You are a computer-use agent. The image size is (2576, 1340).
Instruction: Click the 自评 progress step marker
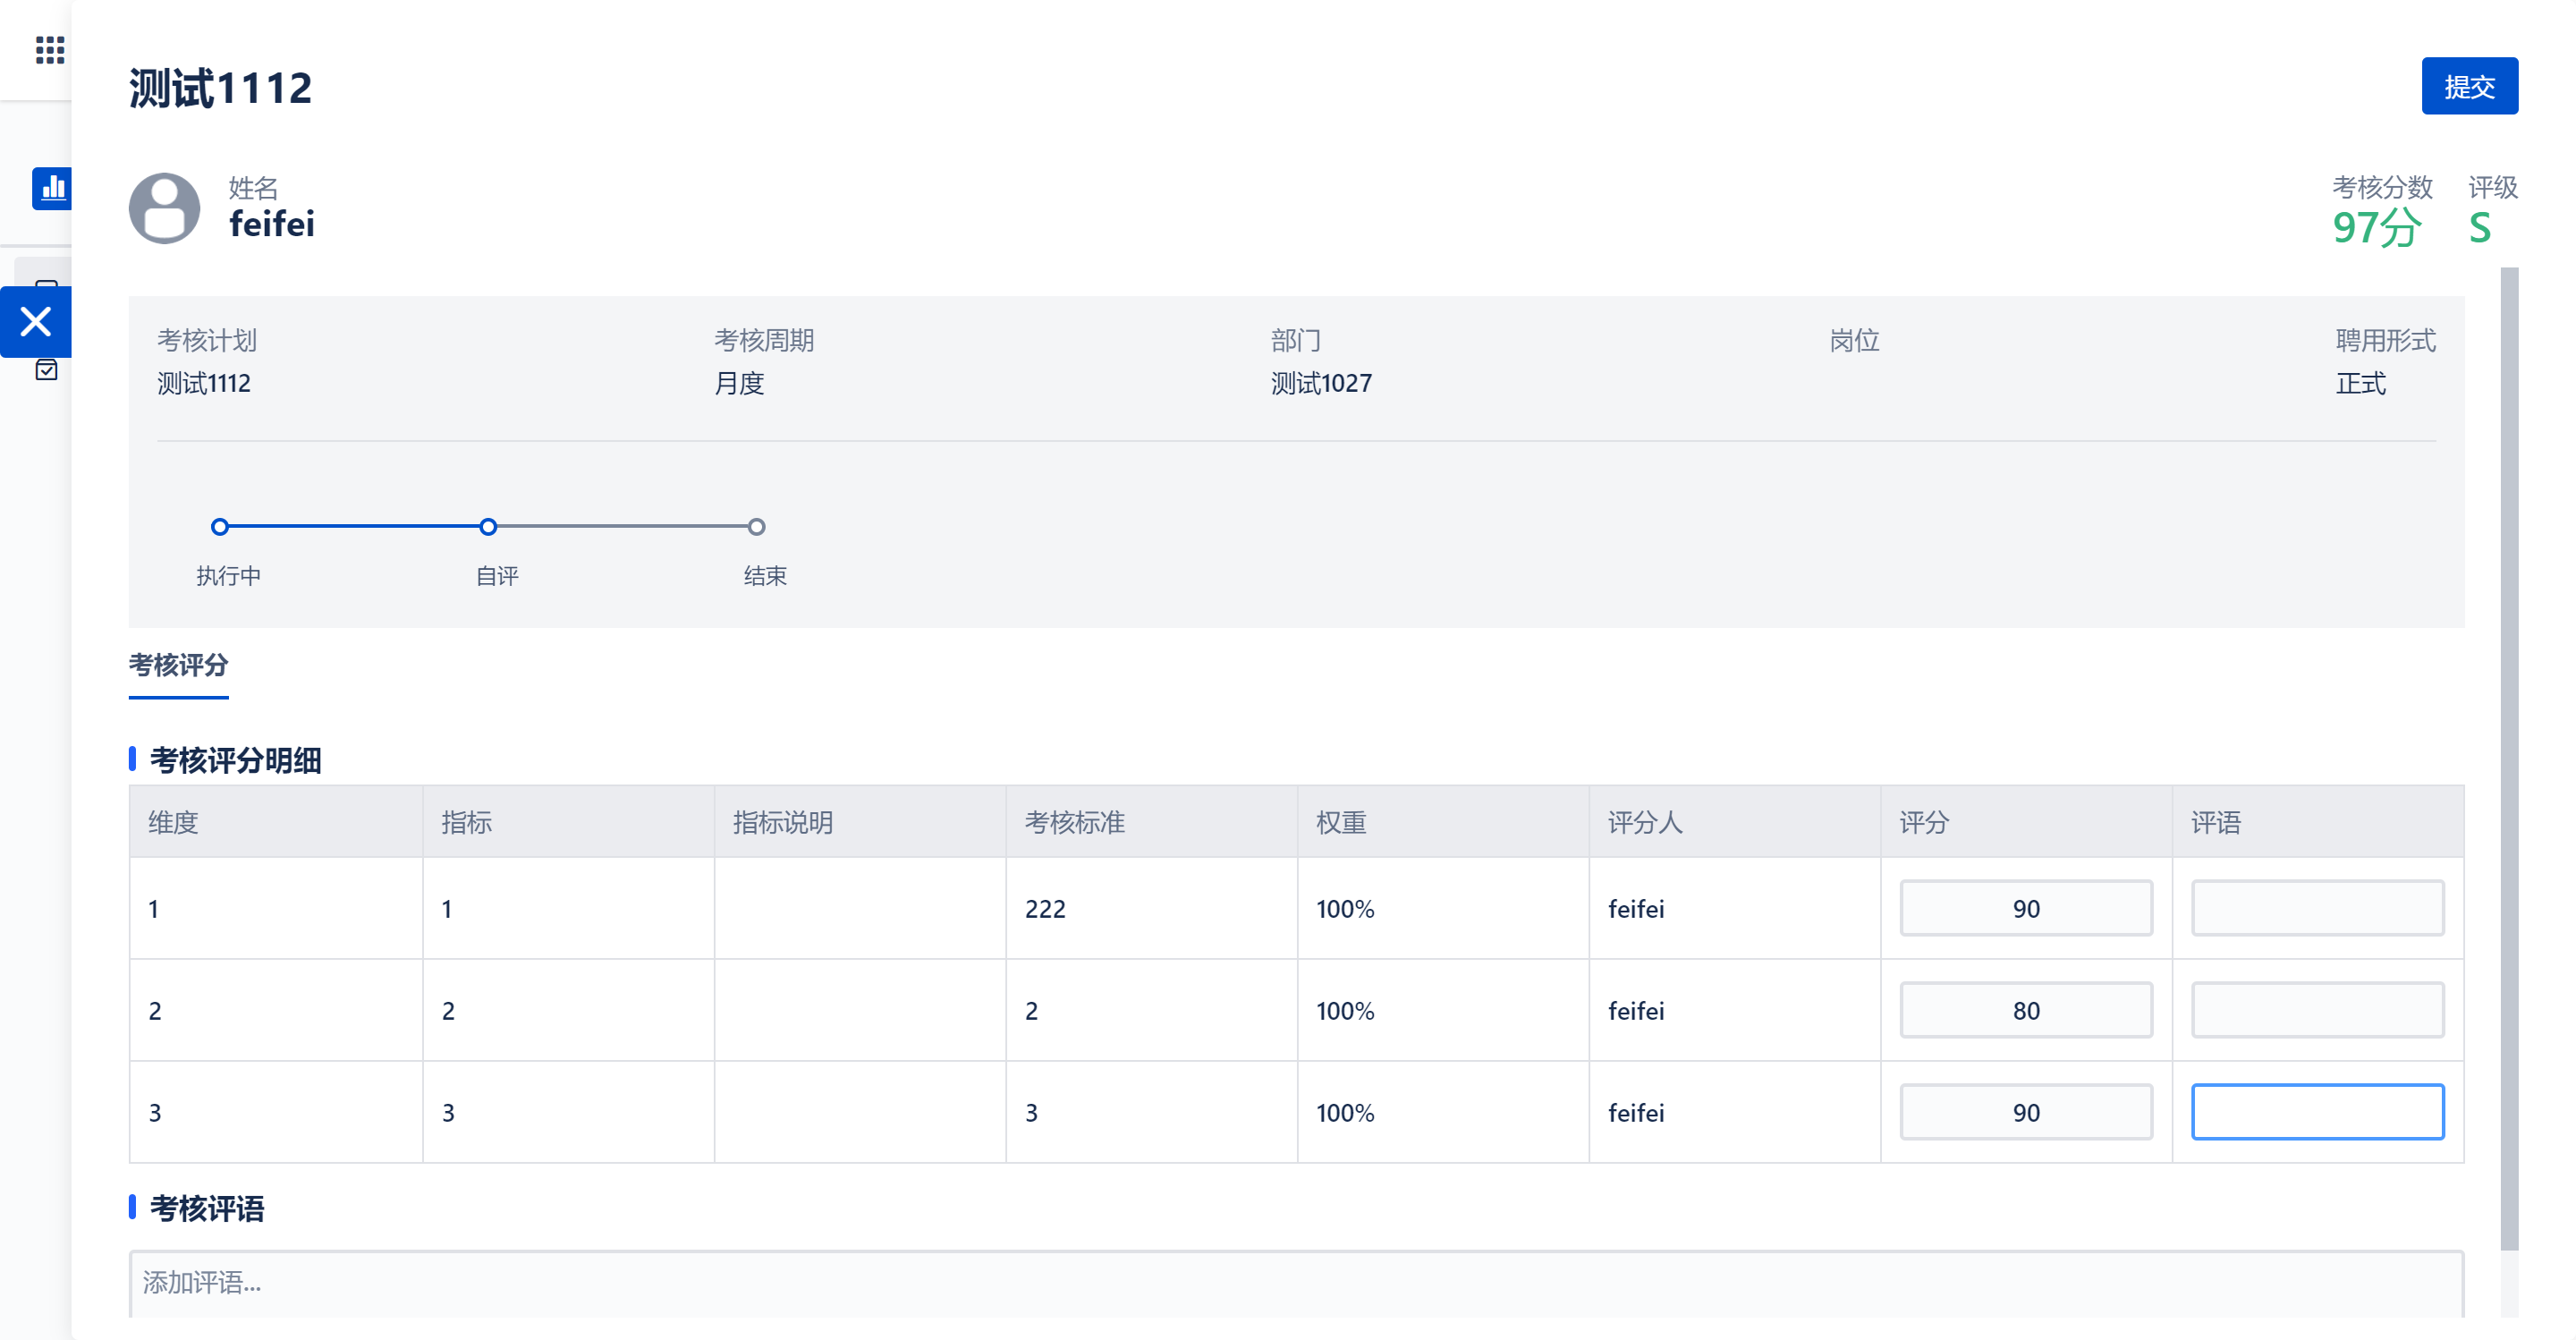[488, 527]
